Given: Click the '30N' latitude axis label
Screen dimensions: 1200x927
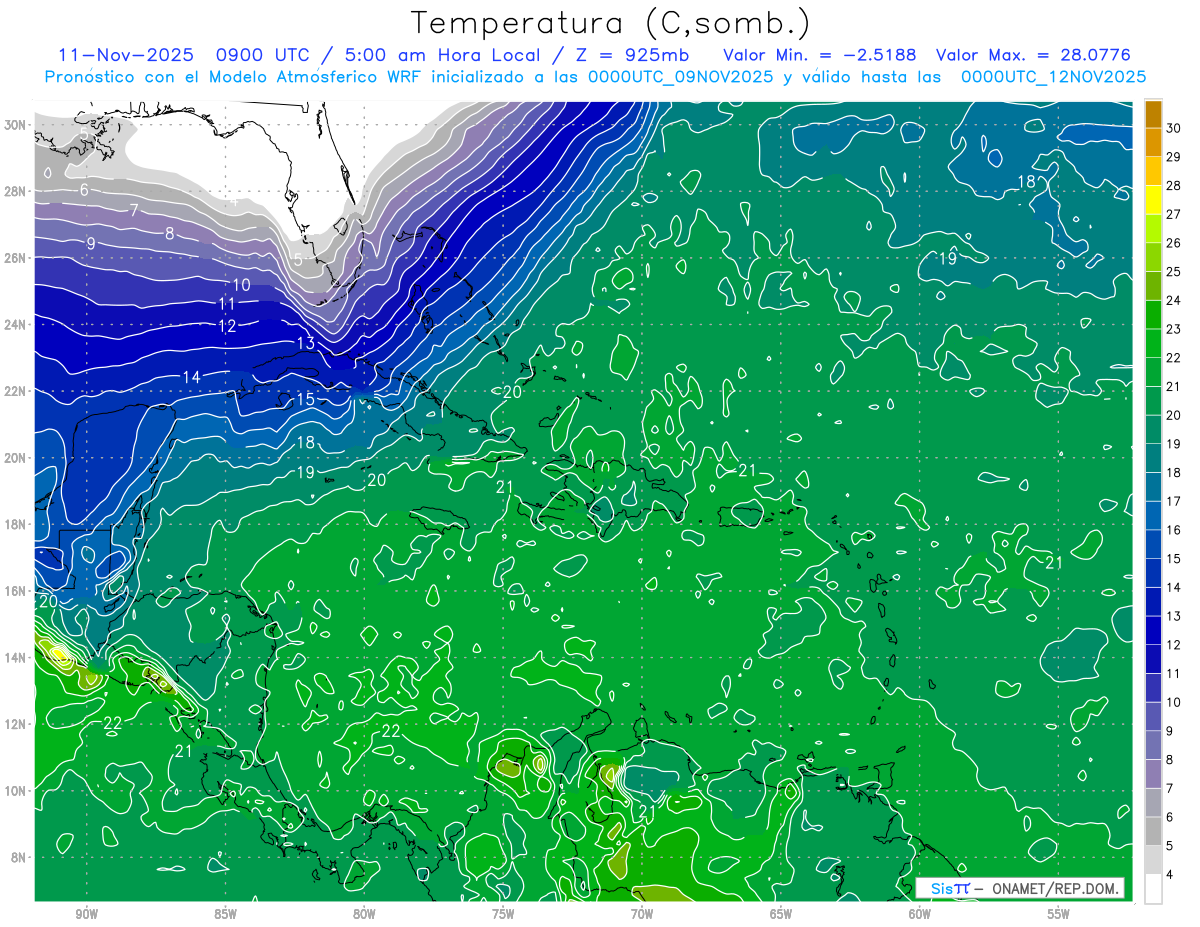Looking at the screenshot, I should click(15, 125).
